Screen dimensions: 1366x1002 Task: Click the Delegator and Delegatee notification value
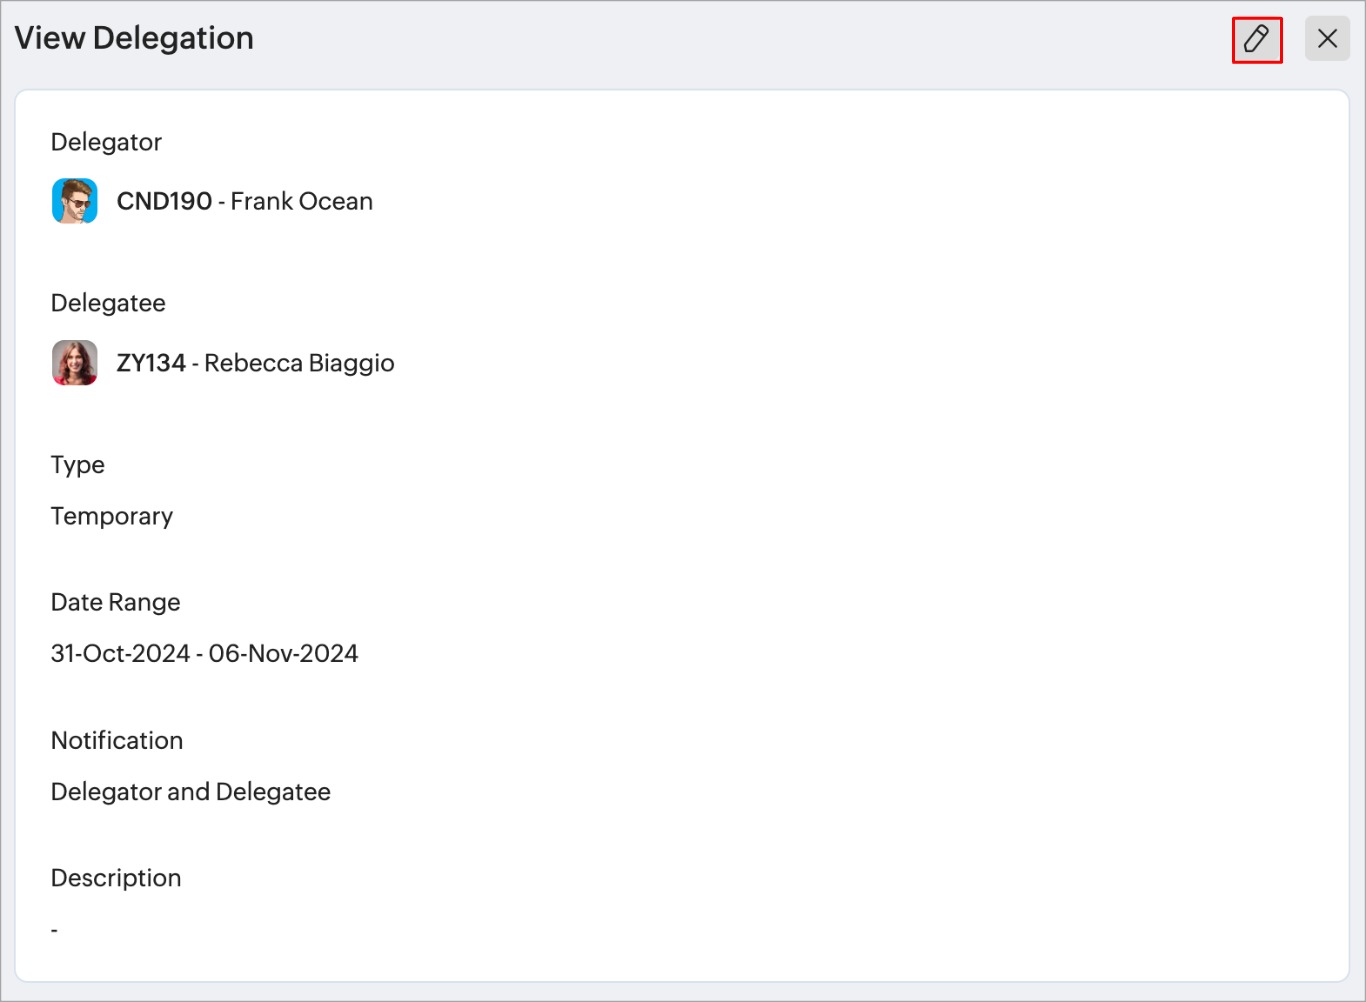(191, 792)
